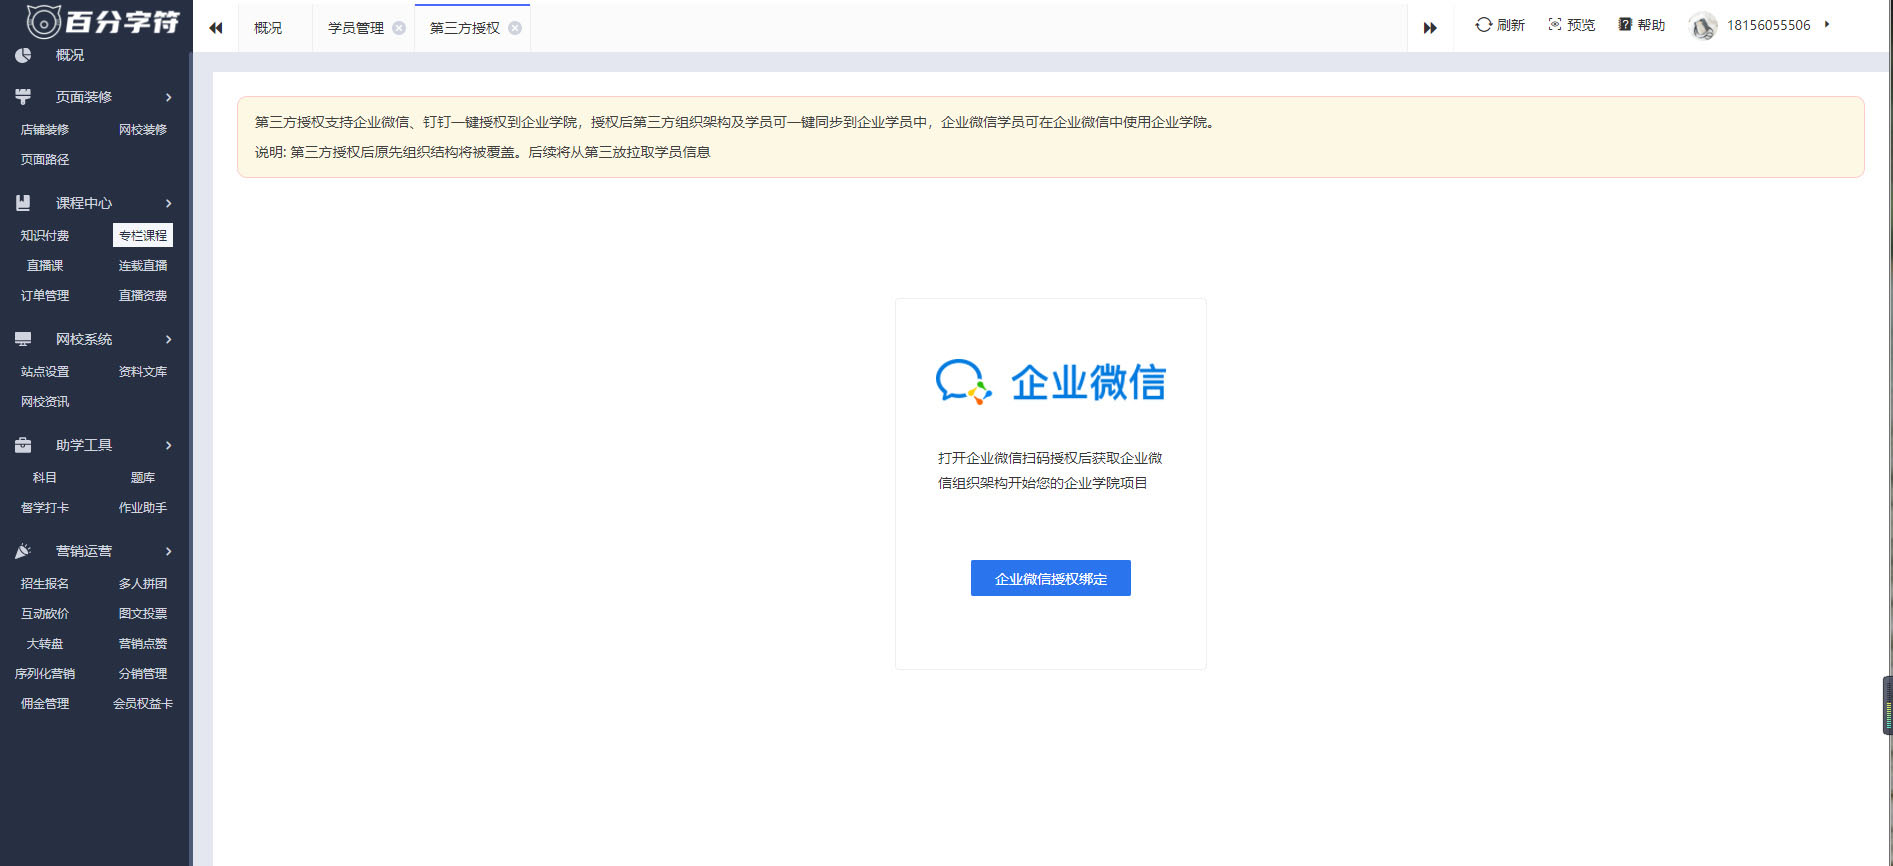Open 直播资费 menu item
Image resolution: width=1893 pixels, height=866 pixels.
click(143, 296)
